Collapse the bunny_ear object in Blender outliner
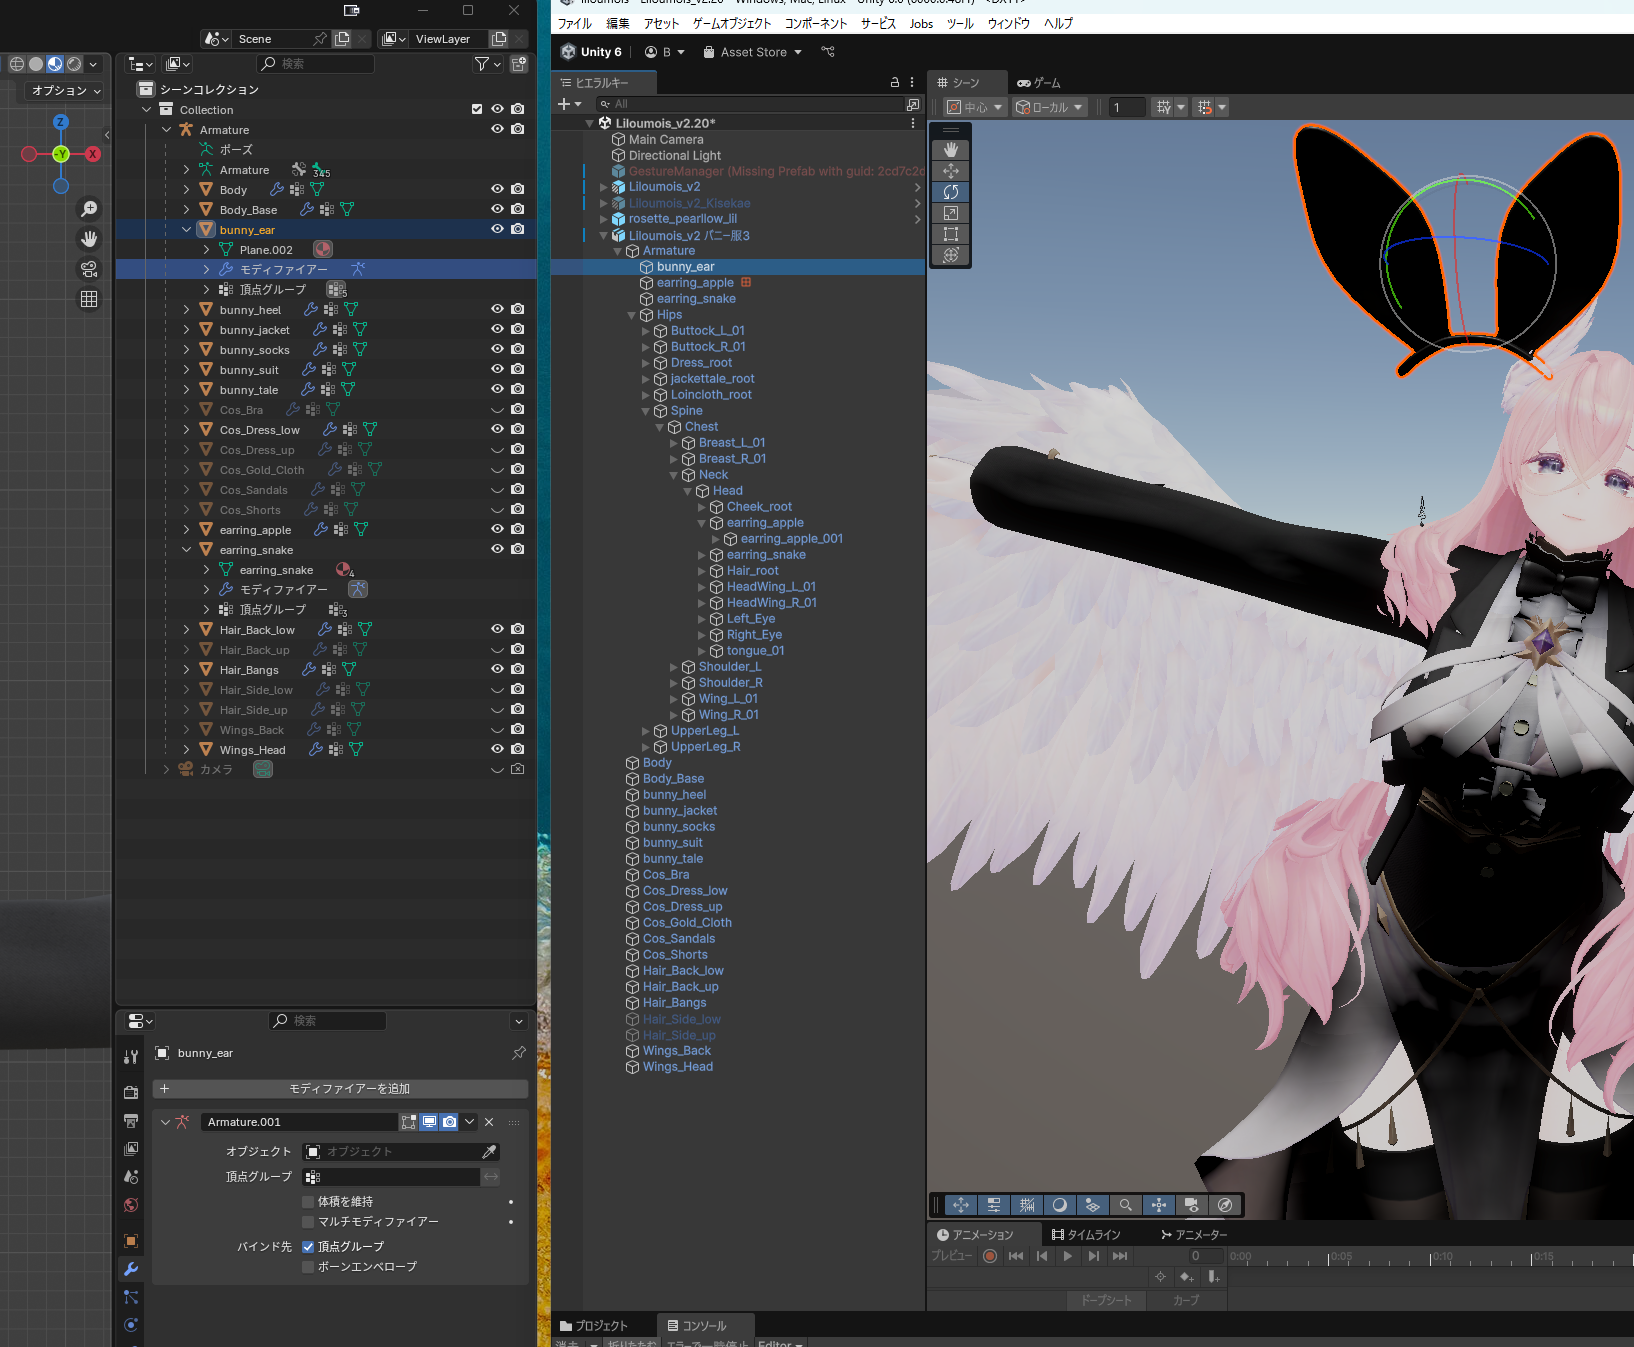Screen dimensions: 1634x1347 click(186, 230)
